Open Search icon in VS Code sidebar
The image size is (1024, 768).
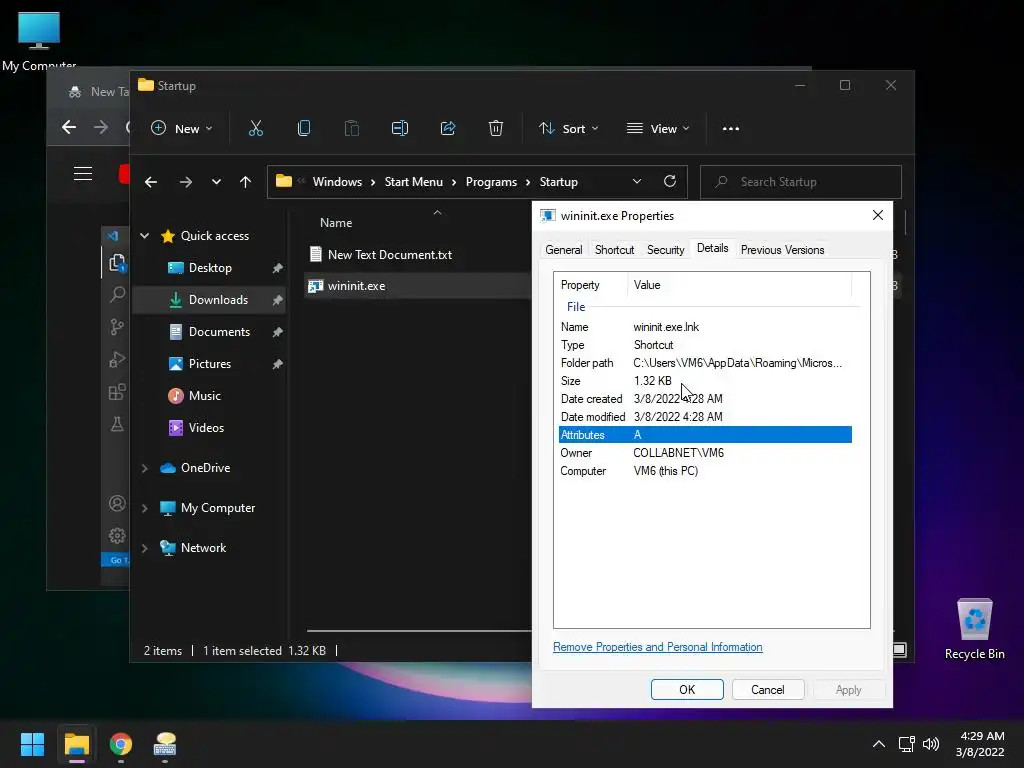[117, 295]
